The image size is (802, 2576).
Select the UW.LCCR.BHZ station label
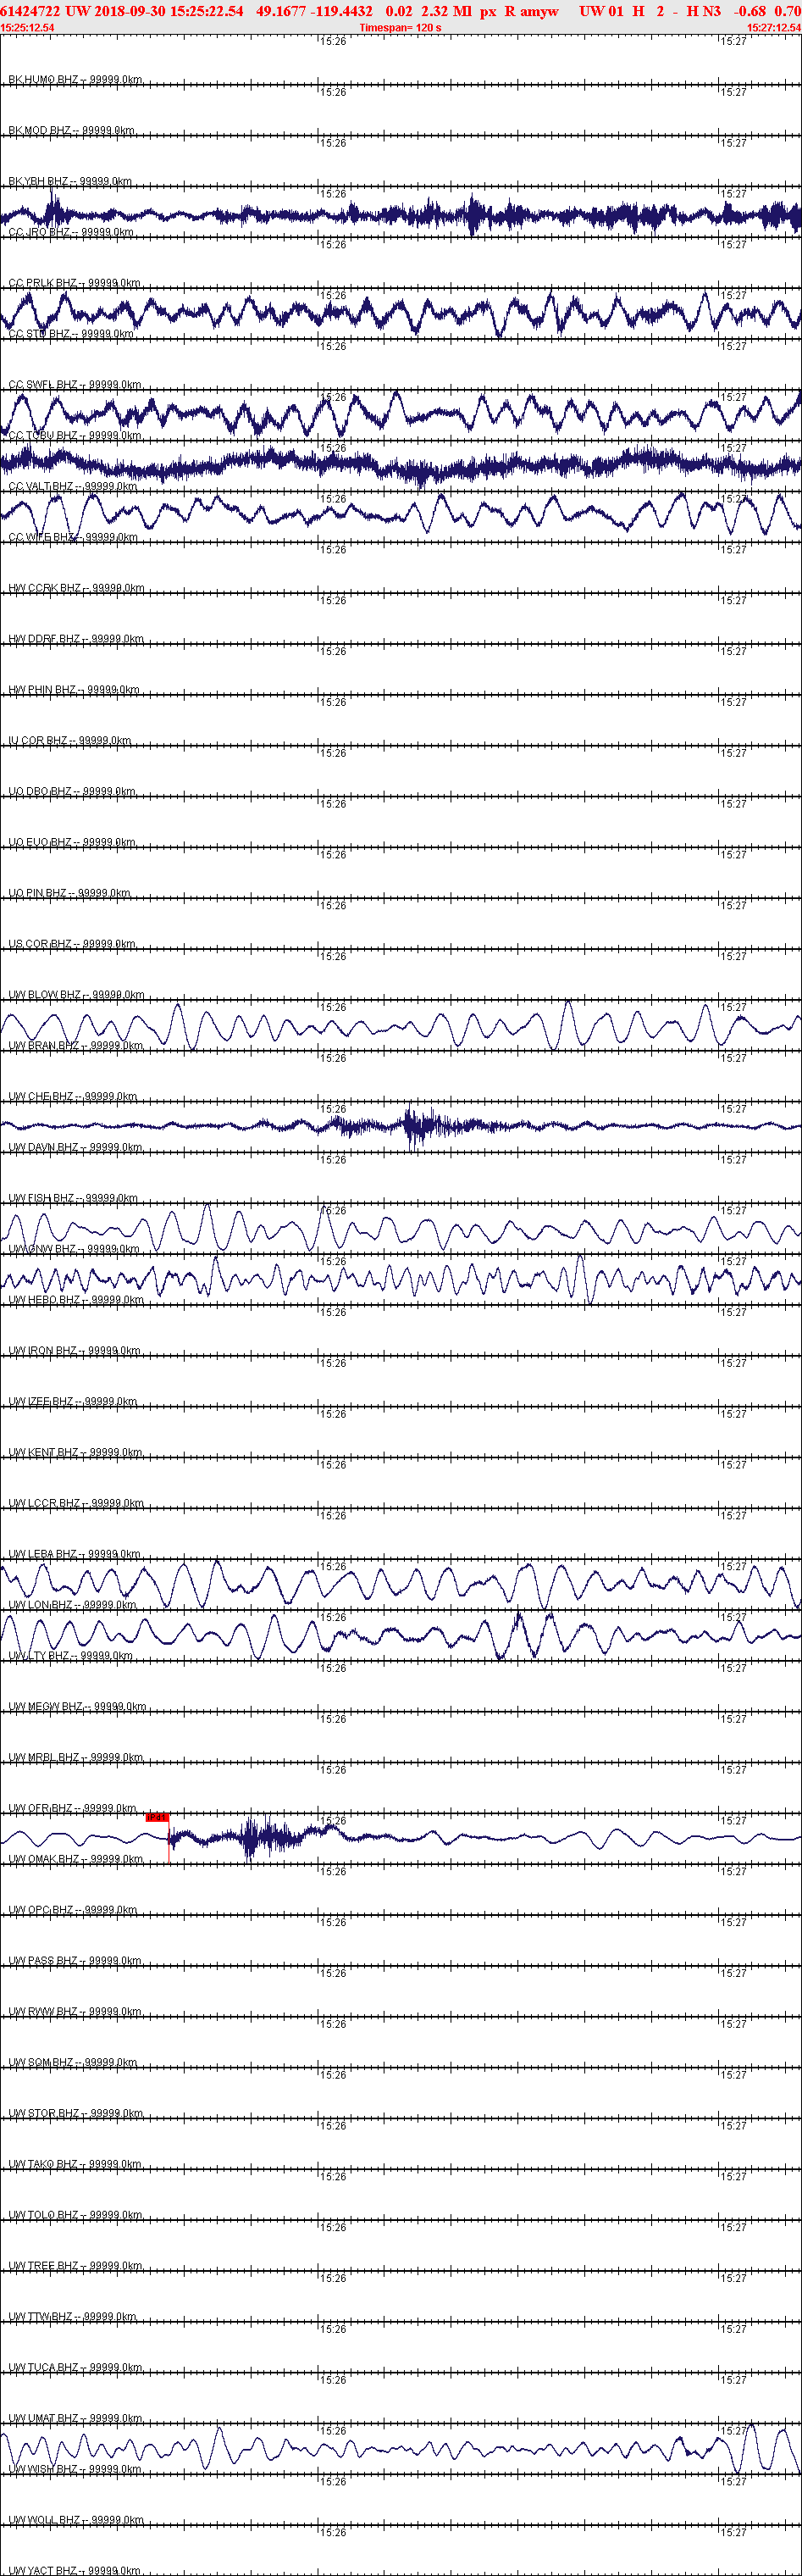76,1503
